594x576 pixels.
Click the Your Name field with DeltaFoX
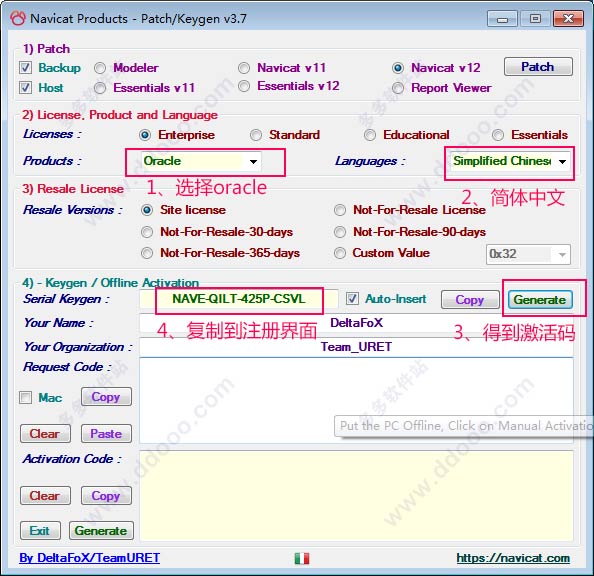click(x=356, y=323)
